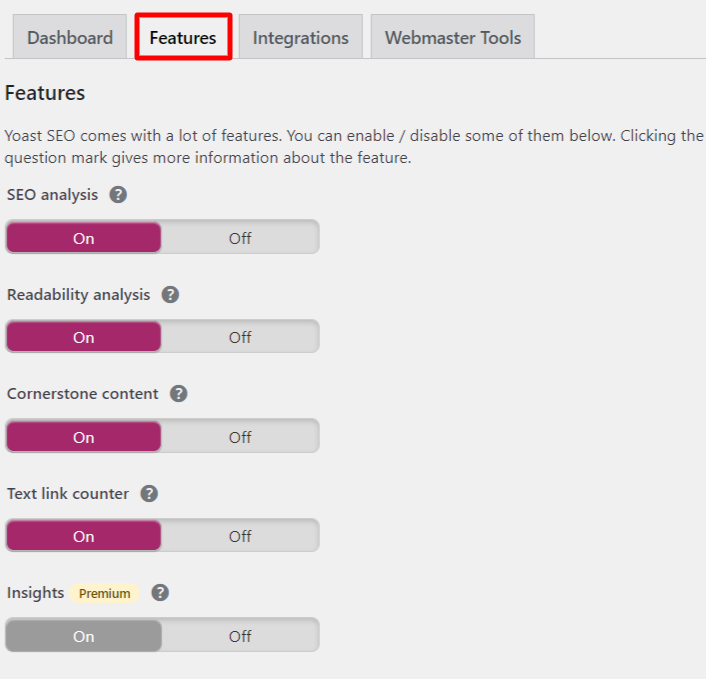Open the Cornerstone content help question mark

click(179, 394)
